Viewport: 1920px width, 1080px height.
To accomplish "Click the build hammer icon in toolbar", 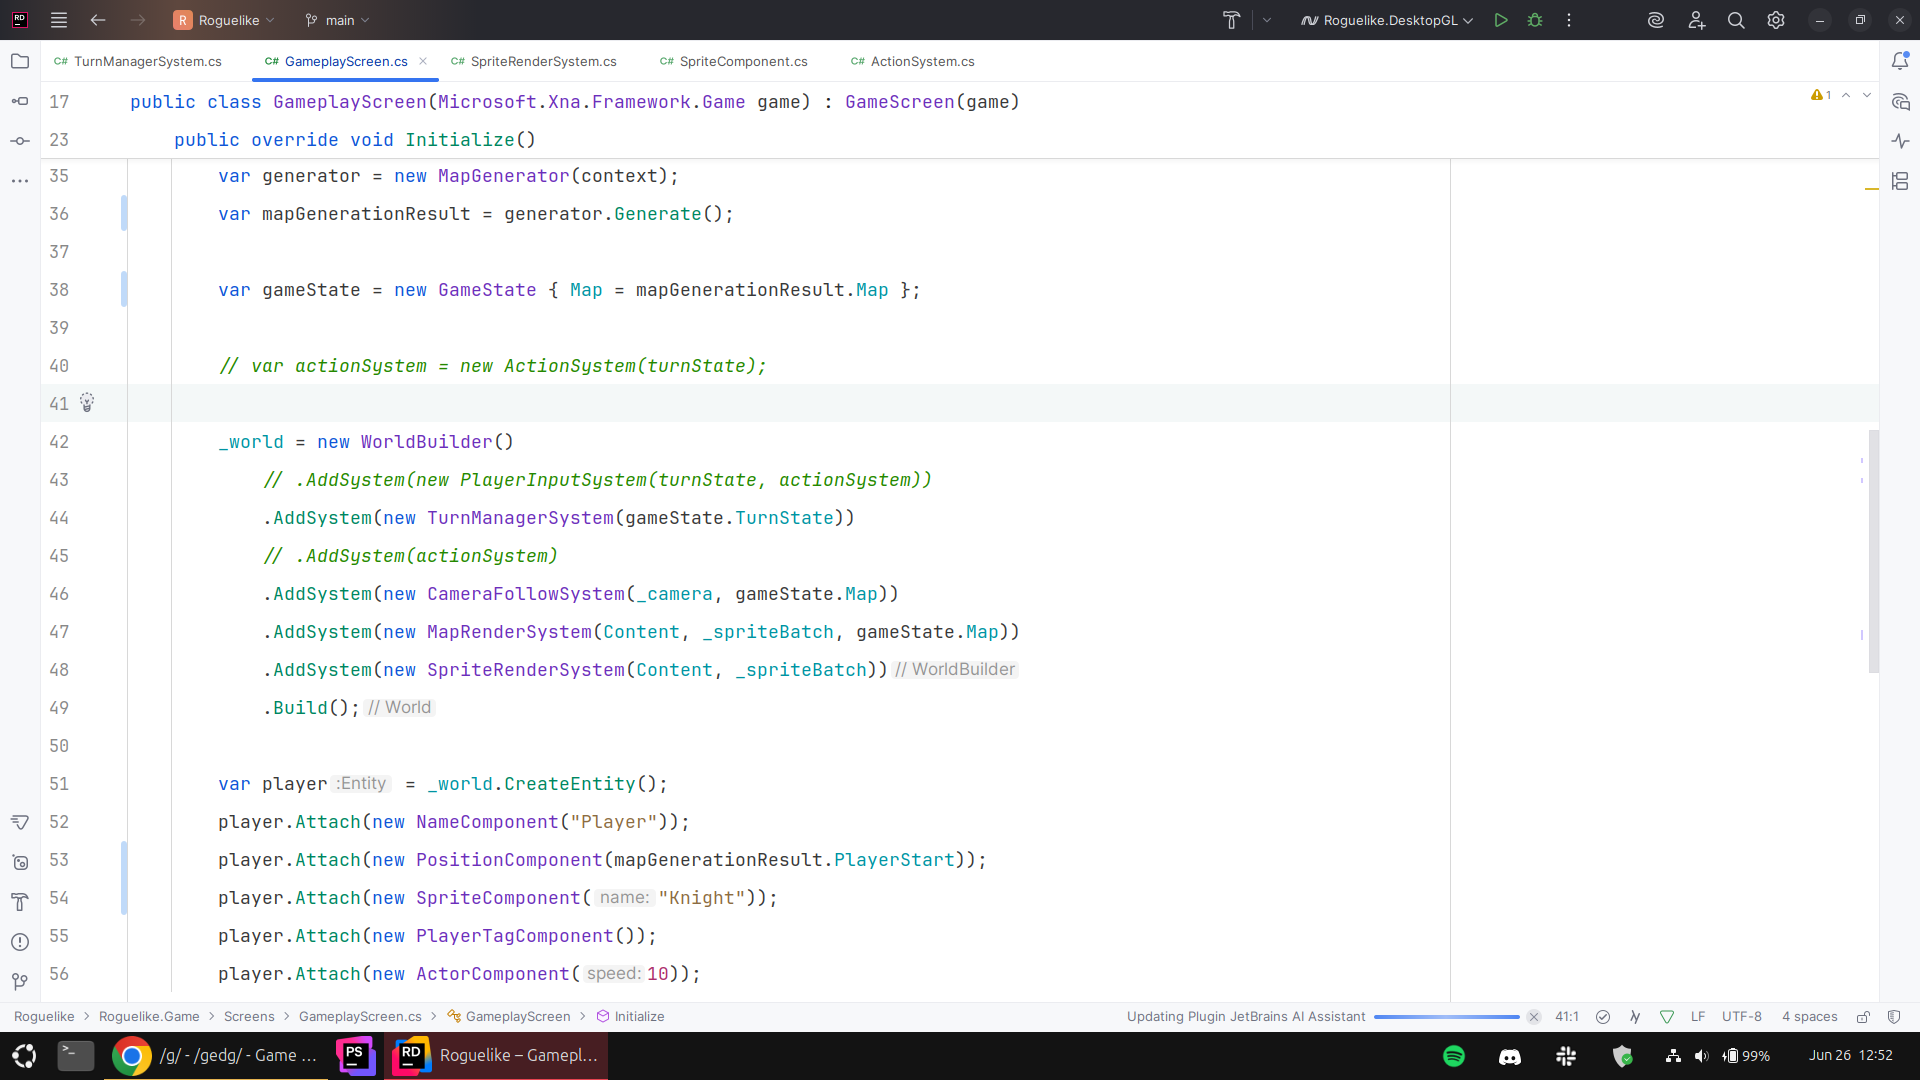I will [x=1231, y=20].
